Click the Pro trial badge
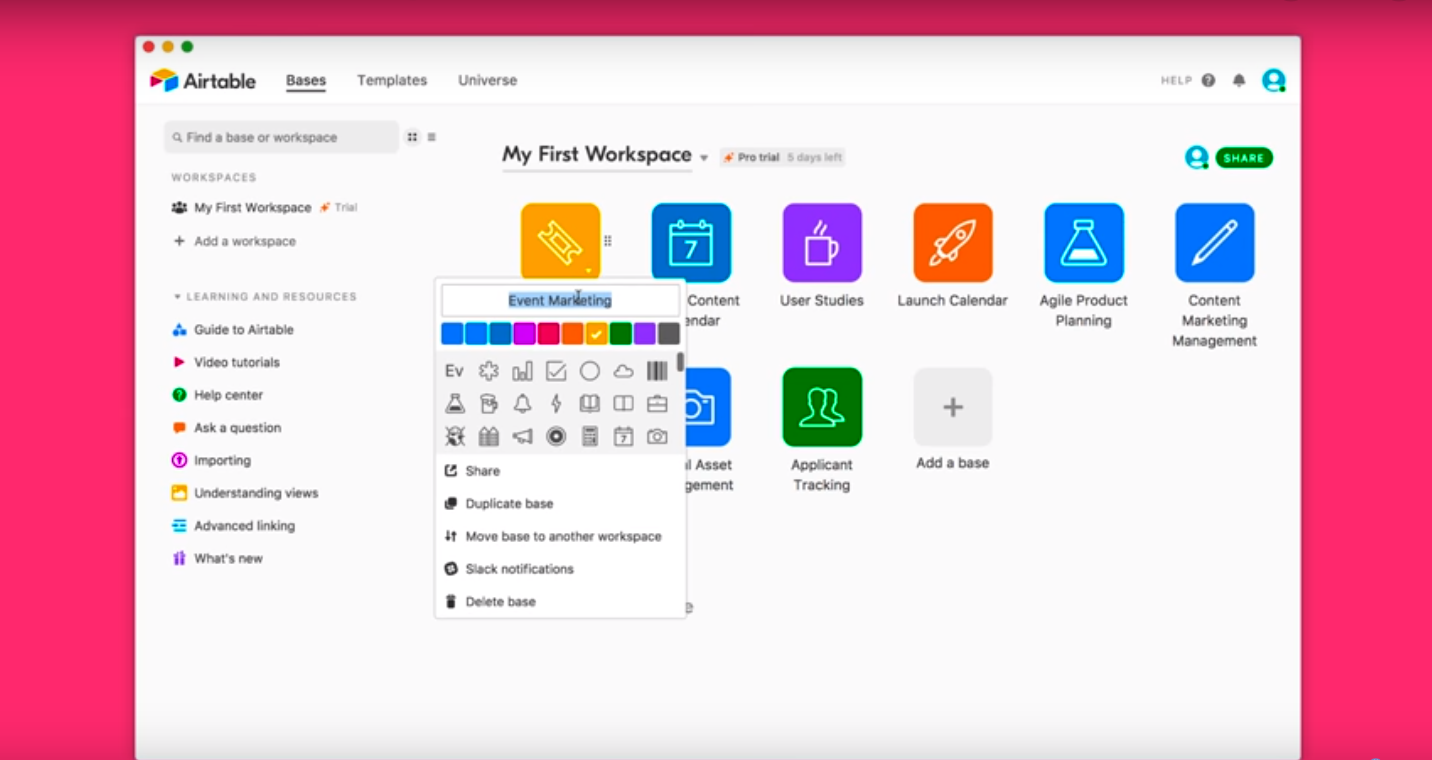 click(783, 158)
